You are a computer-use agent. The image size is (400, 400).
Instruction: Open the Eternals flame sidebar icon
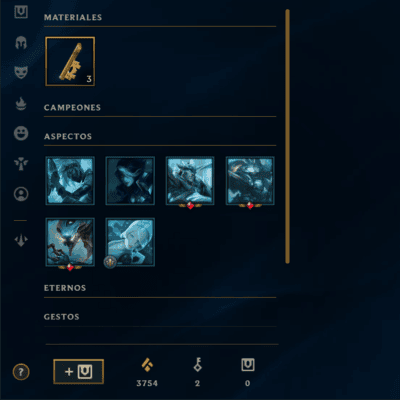(x=21, y=104)
